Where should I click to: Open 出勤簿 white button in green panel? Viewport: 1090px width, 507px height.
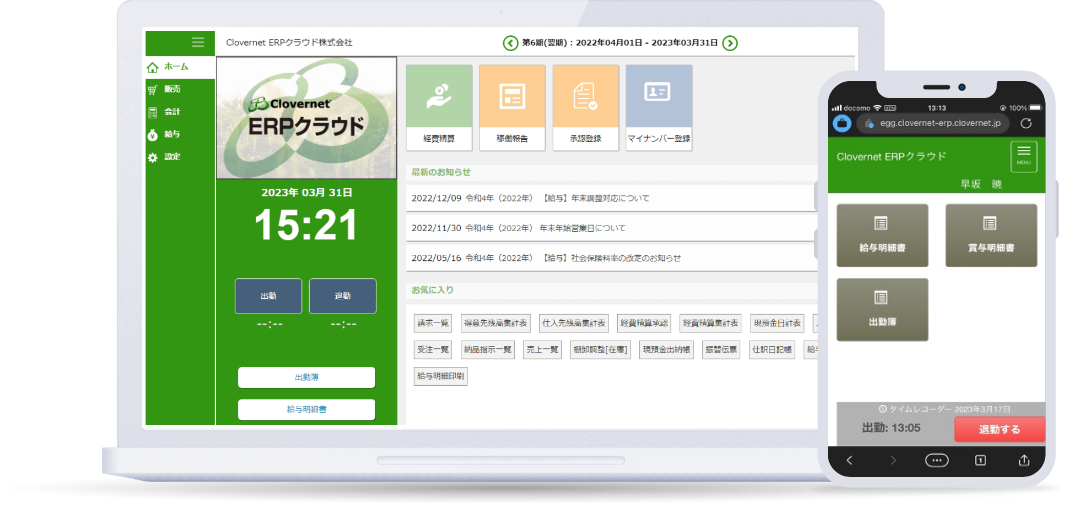(x=307, y=378)
